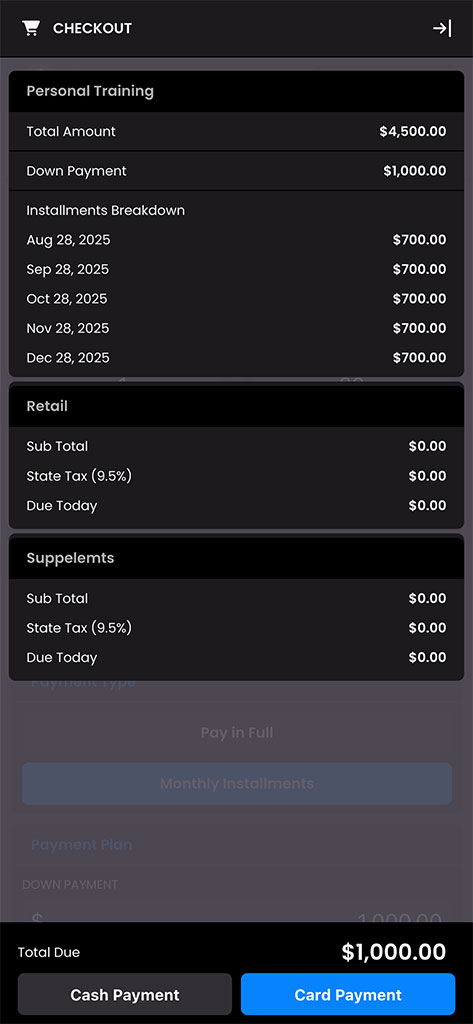The height and width of the screenshot is (1024, 473).
Task: Select the Personal Training section header
Action: [236, 91]
